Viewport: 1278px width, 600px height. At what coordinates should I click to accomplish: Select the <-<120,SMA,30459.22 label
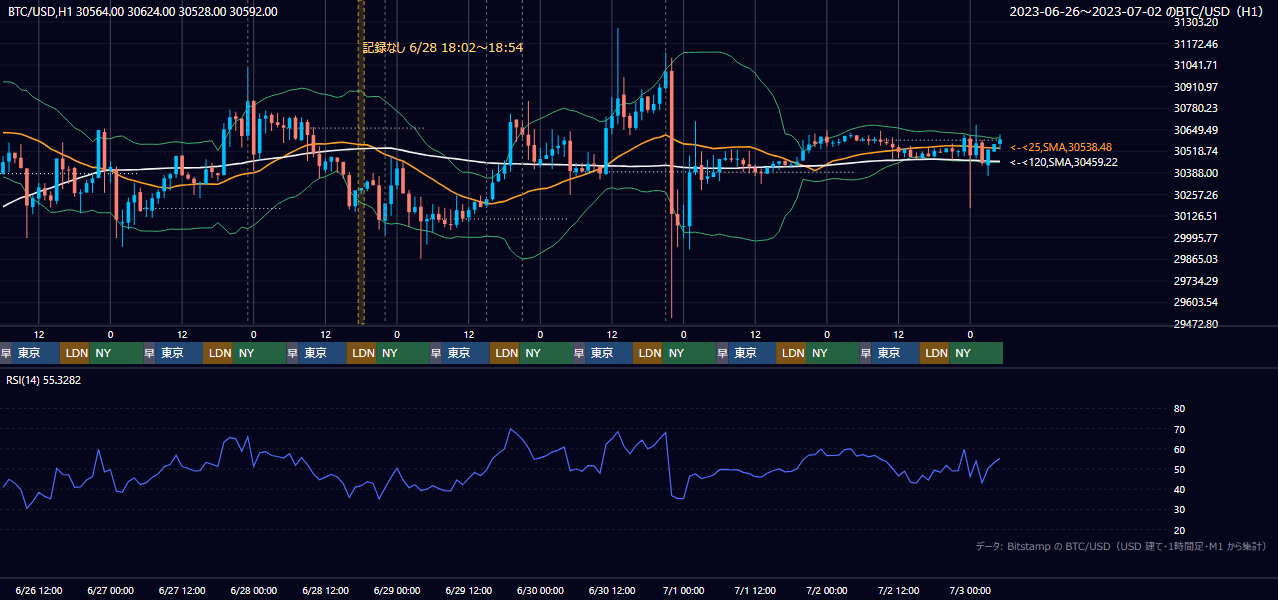tap(1064, 162)
